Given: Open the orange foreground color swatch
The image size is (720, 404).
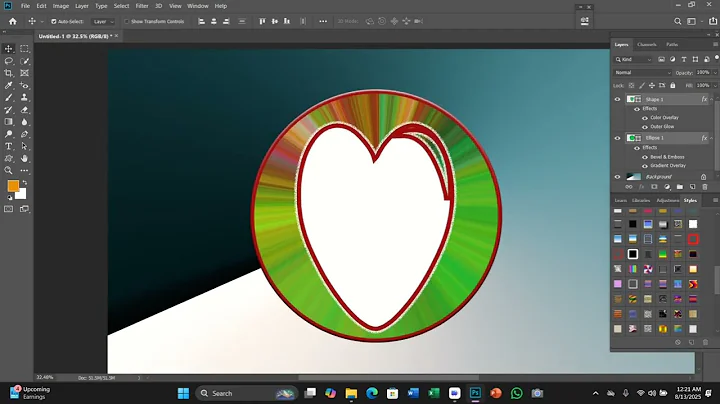Looking at the screenshot, I should coord(13,185).
